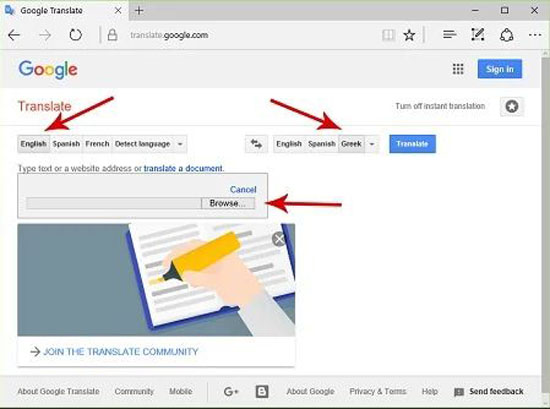Screen dimensions: 550x409
Task: Select Greek as target language
Action: coord(351,144)
